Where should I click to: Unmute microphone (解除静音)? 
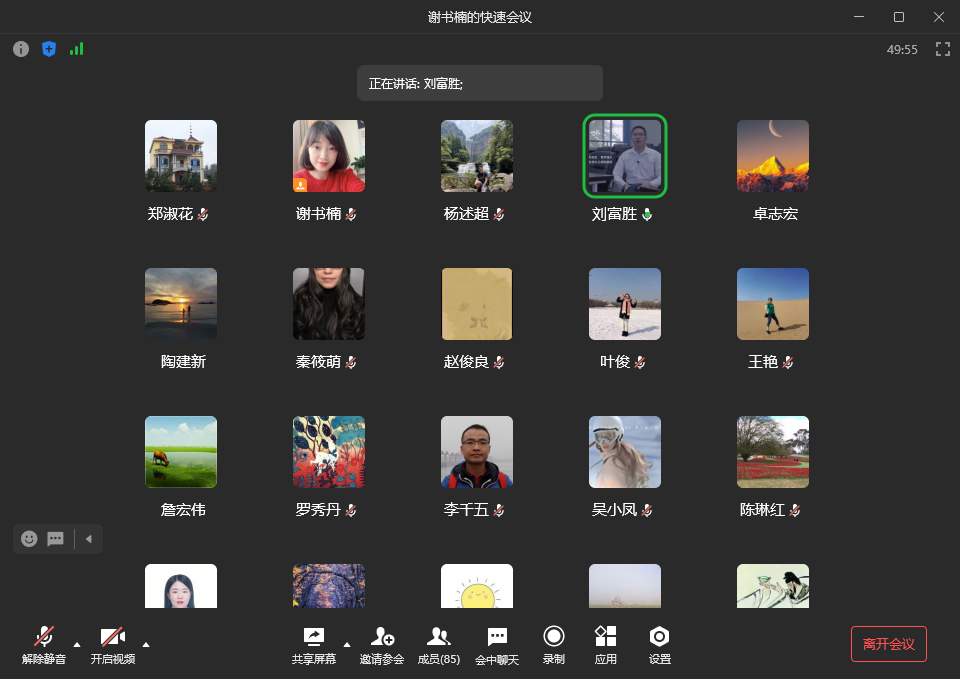tap(44, 645)
